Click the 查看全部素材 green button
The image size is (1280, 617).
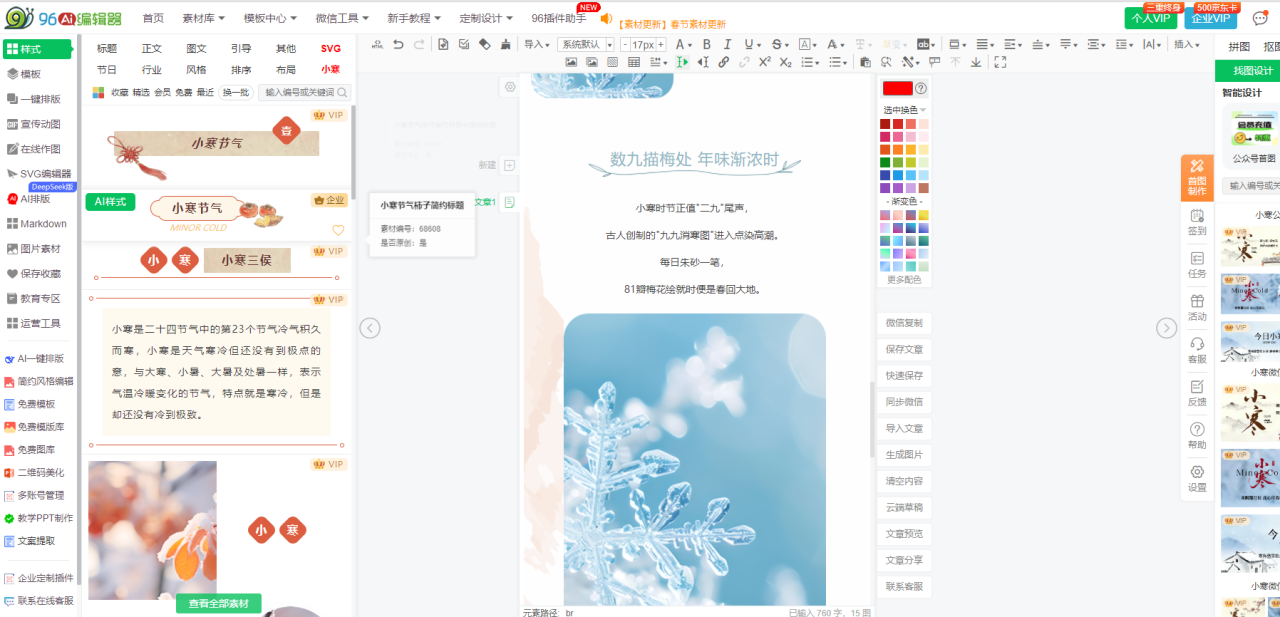point(219,603)
